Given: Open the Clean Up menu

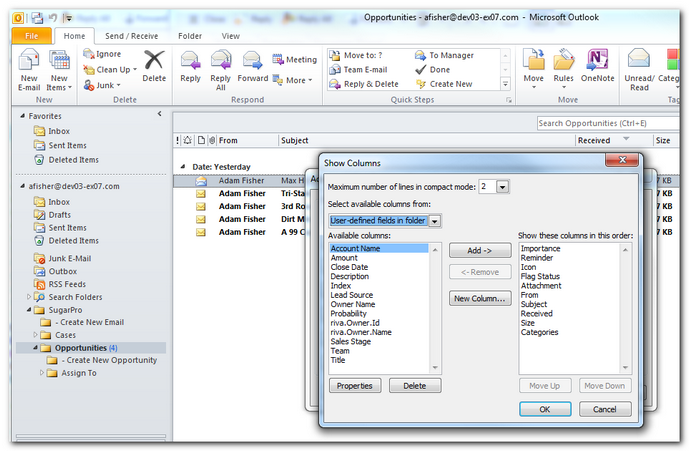Looking at the screenshot, I should (x=110, y=69).
